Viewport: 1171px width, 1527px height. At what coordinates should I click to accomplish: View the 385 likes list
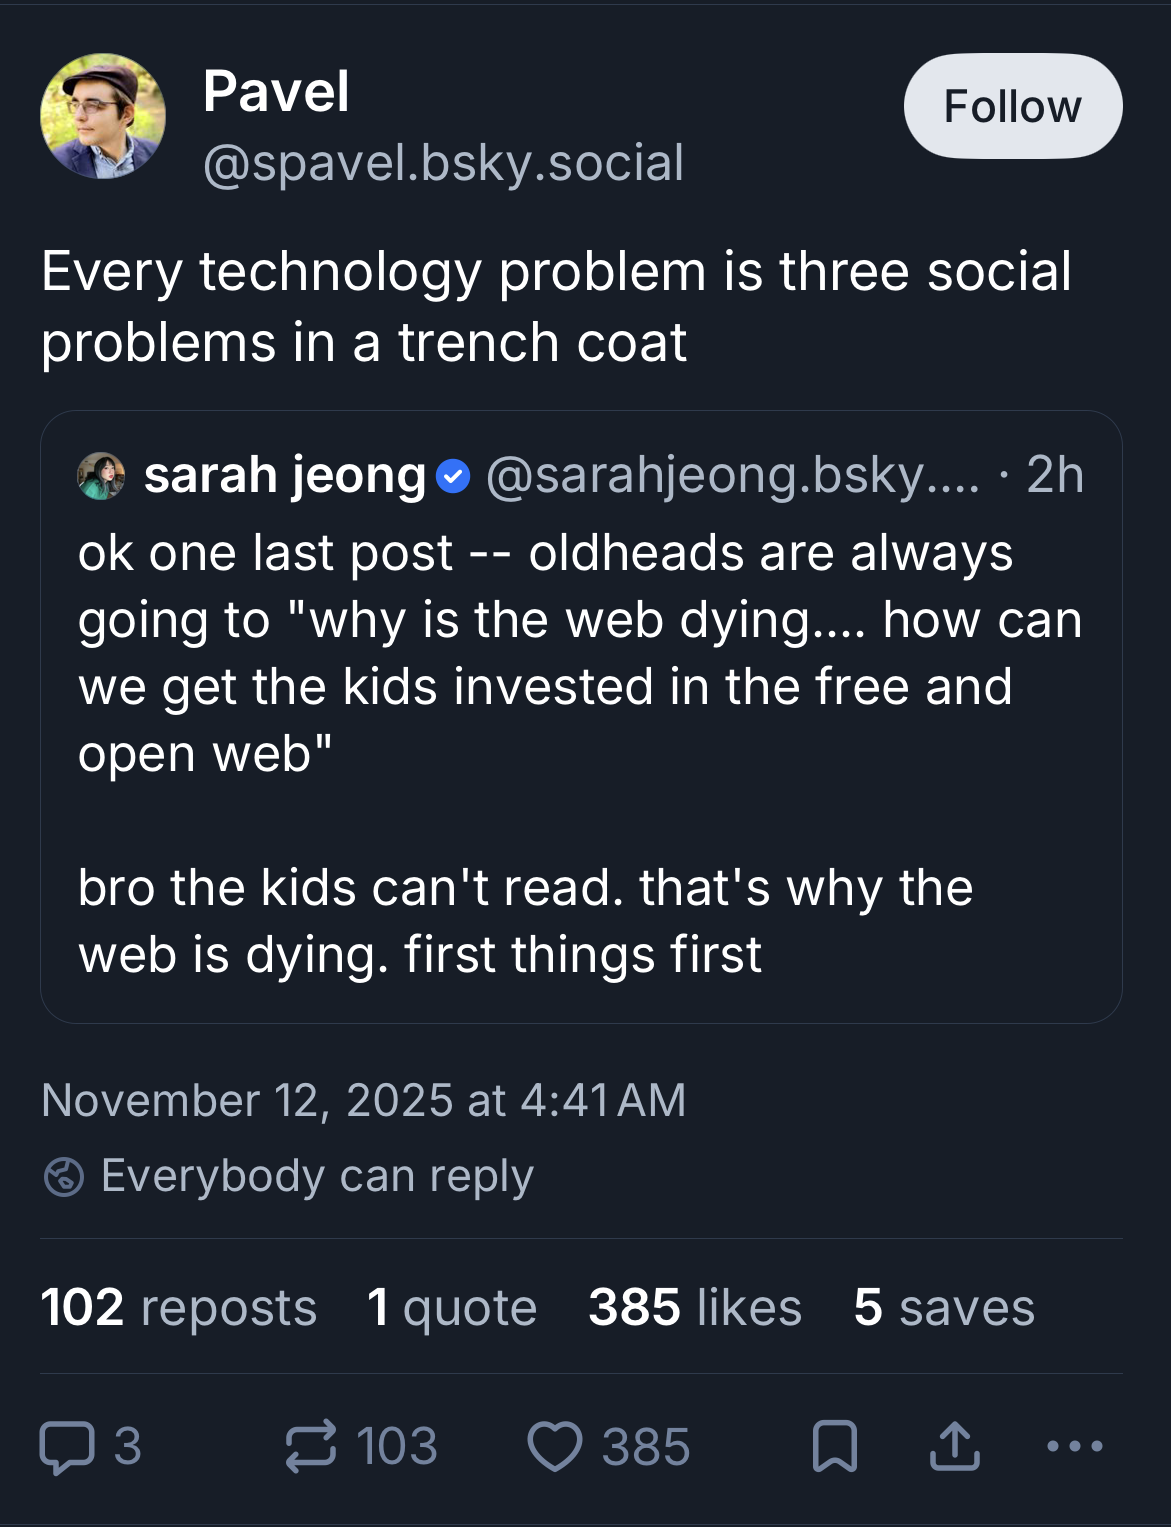pyautogui.click(x=695, y=1307)
